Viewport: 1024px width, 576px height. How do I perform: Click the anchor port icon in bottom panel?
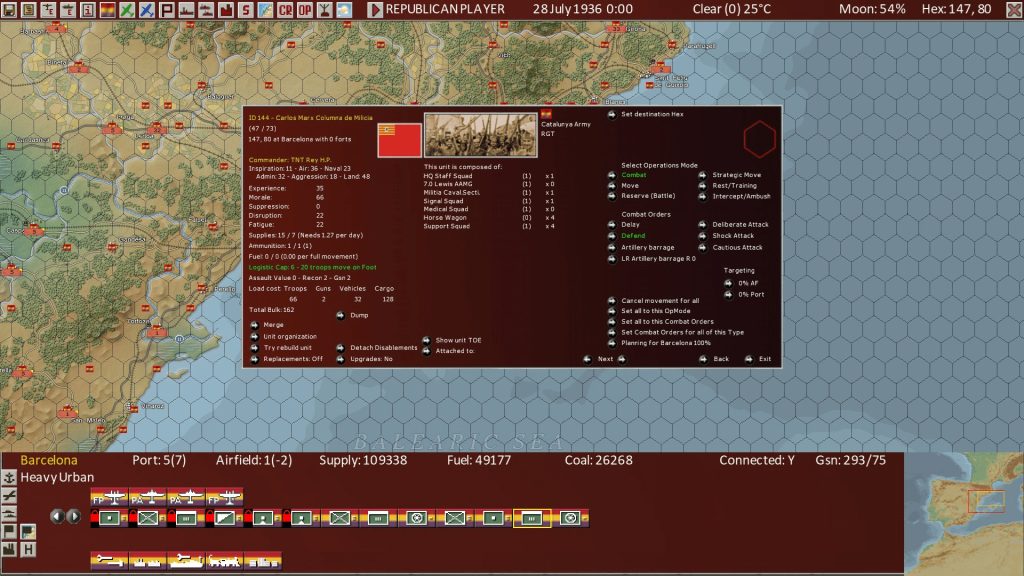(x=10, y=478)
